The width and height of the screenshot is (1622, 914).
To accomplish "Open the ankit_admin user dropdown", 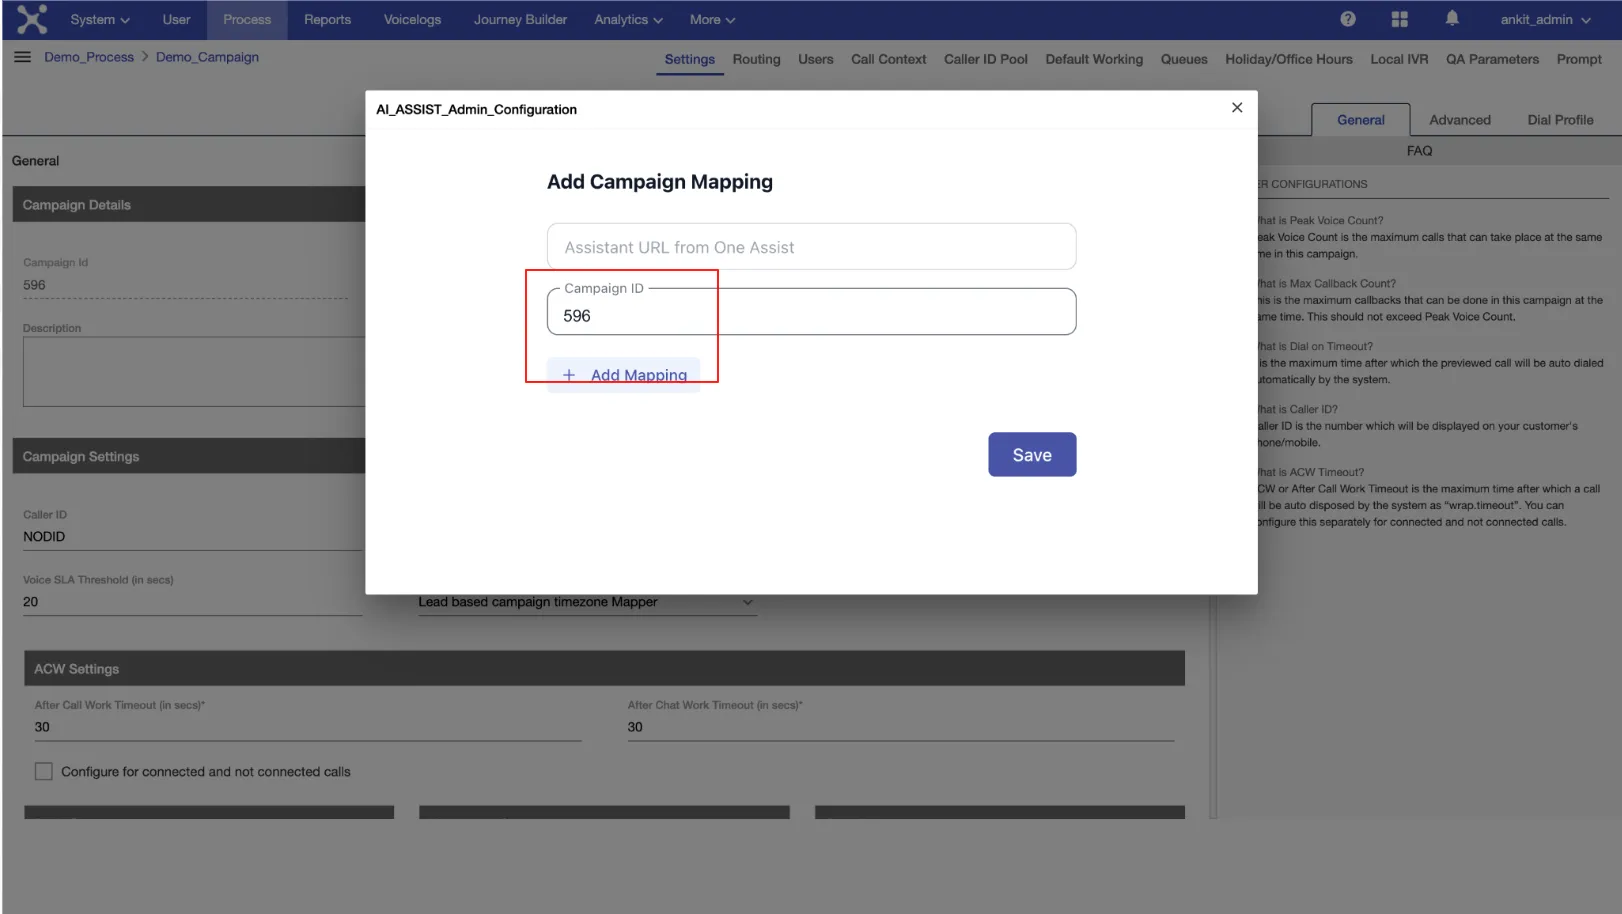I will point(1545,20).
